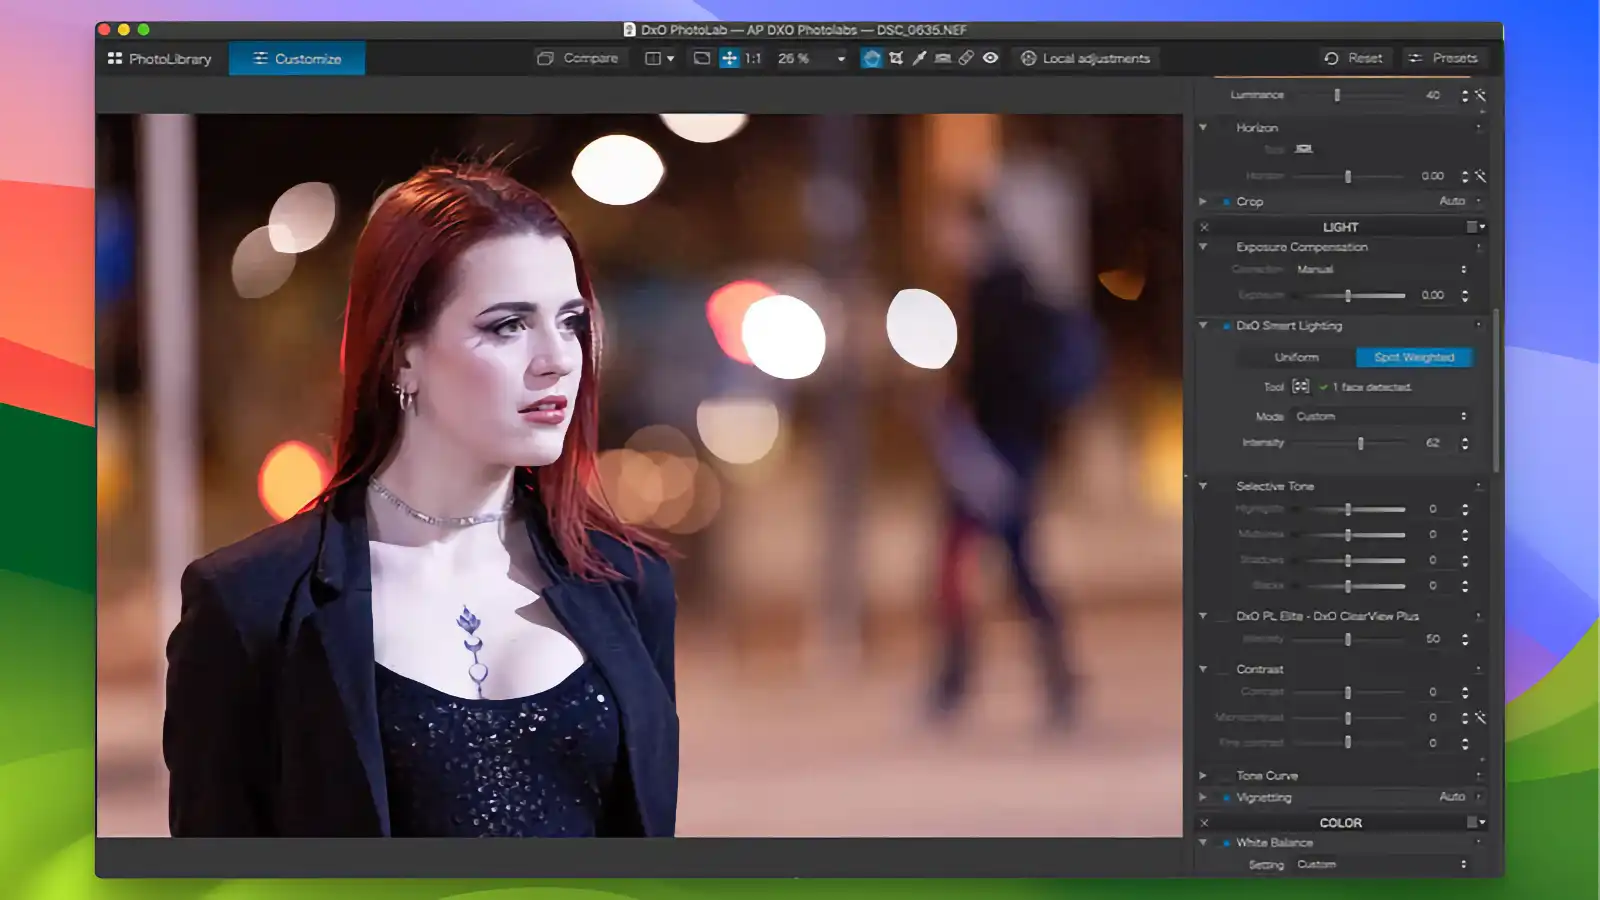Switch to the PhotoLibrary tab
This screenshot has width=1600, height=900.
tap(160, 58)
